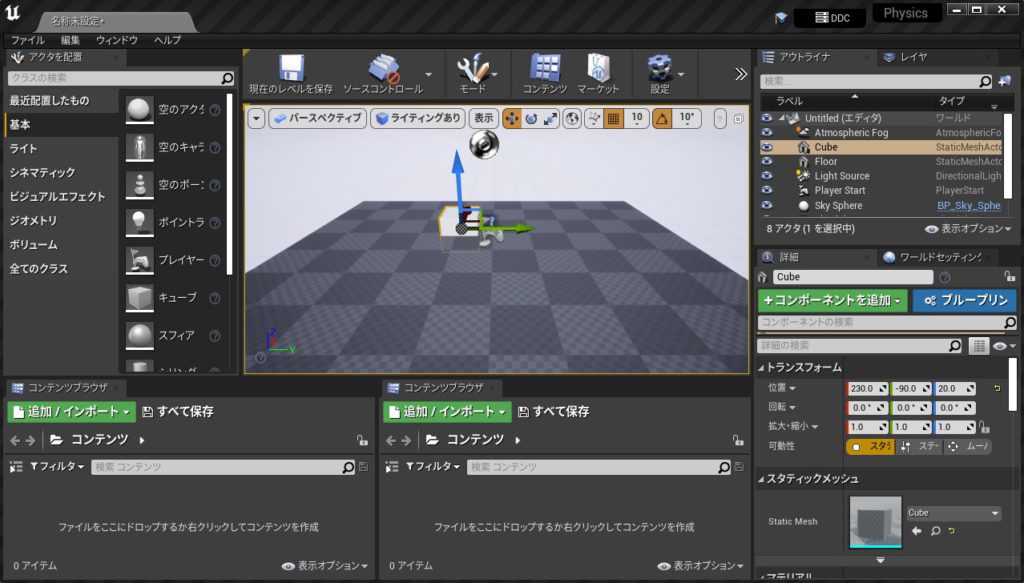Click the DDC button in title bar

830,18
